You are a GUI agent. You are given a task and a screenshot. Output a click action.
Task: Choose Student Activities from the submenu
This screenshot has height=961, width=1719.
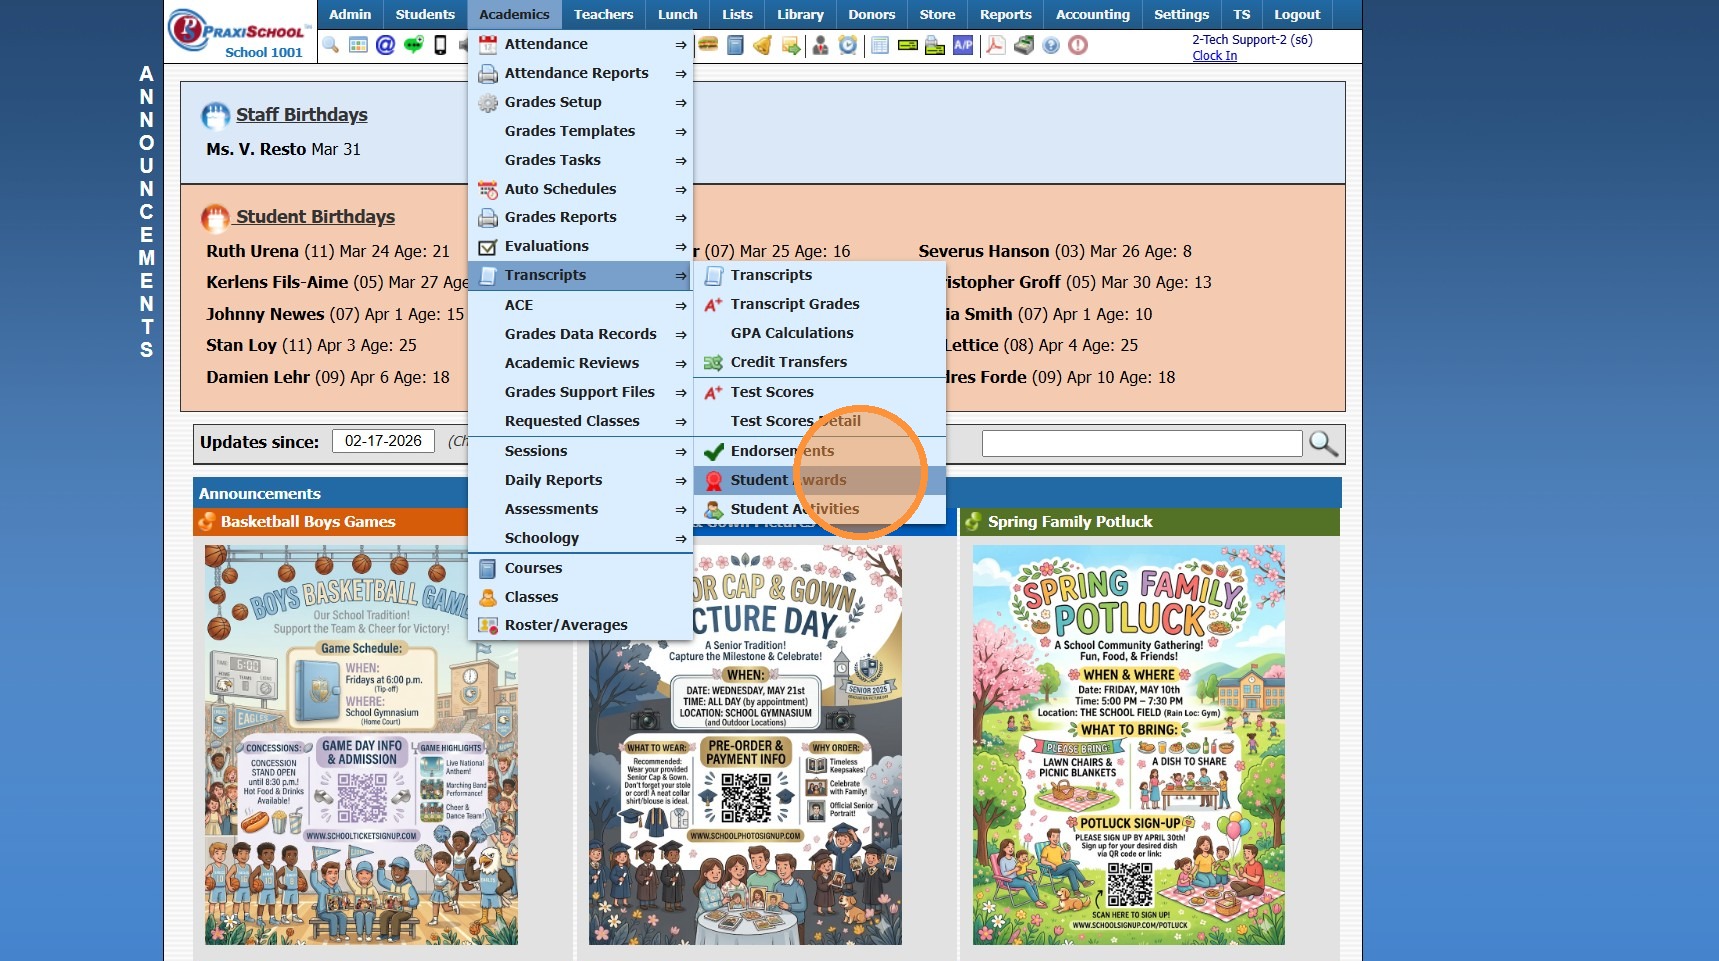(820, 509)
